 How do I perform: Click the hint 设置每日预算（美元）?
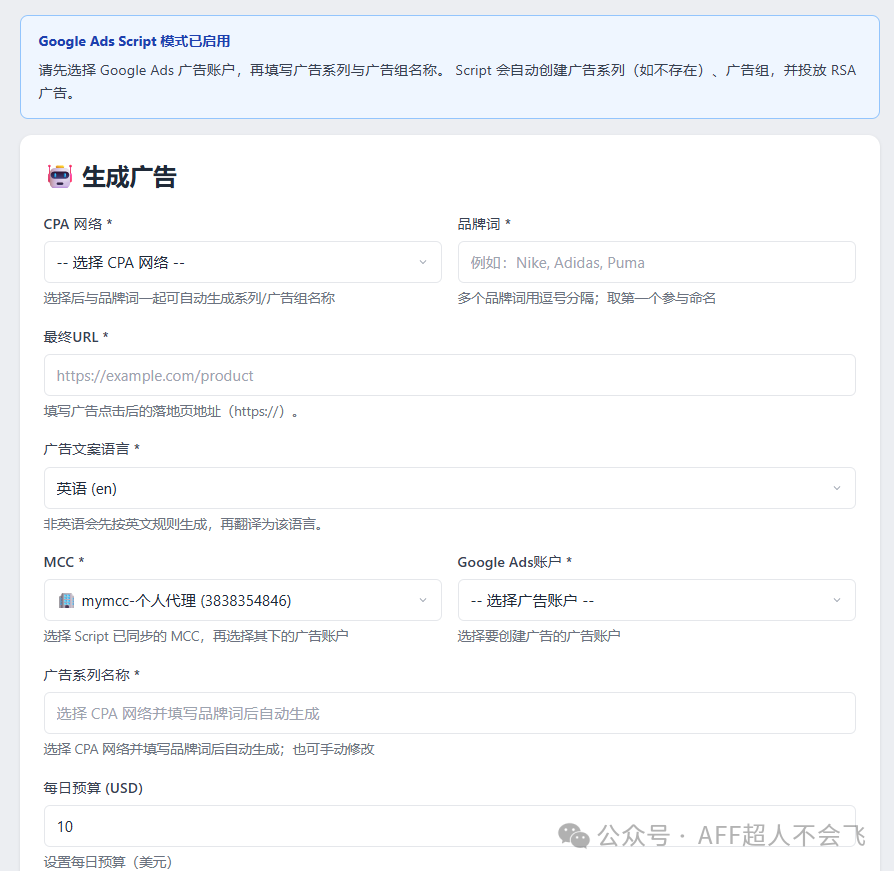(108, 862)
